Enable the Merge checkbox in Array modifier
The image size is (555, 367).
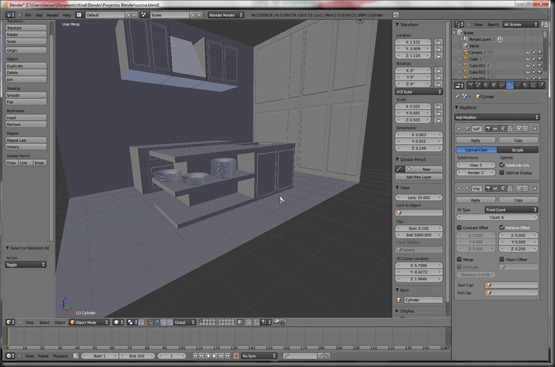pos(459,259)
